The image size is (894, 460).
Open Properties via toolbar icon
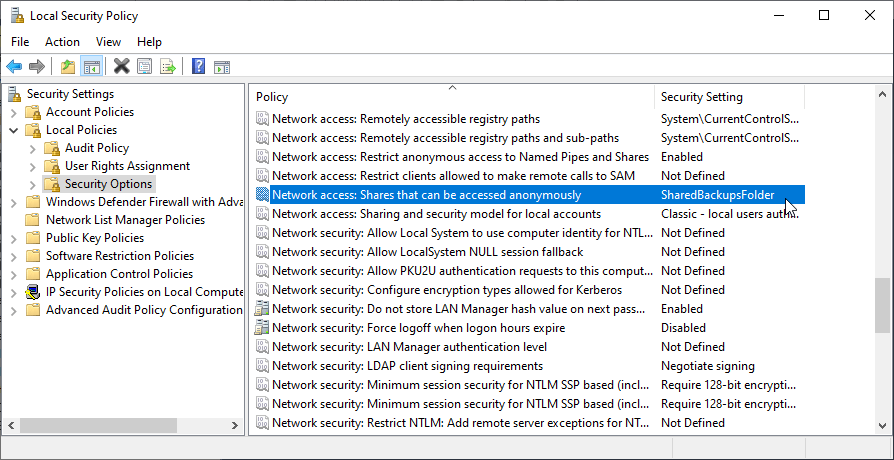(145, 67)
